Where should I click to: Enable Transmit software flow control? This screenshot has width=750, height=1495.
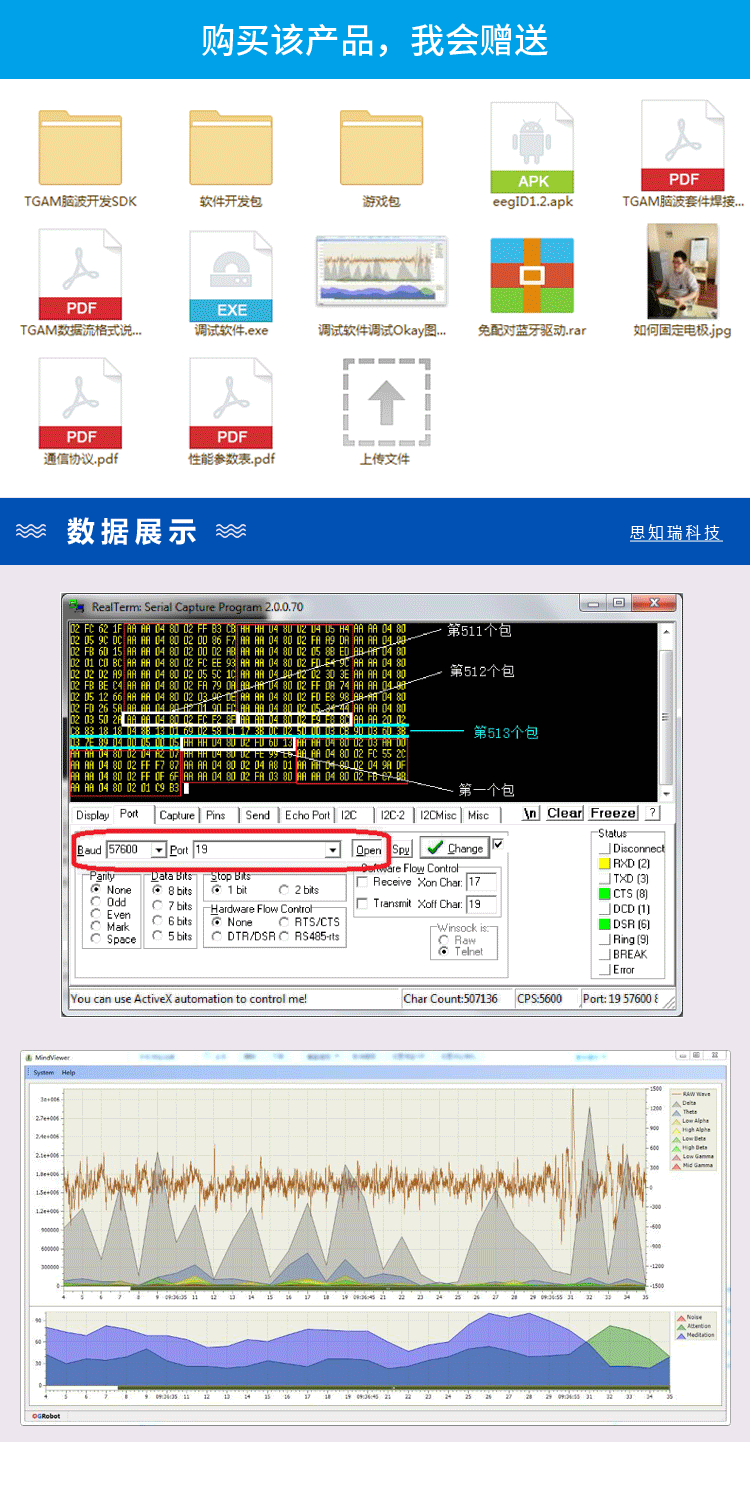click(363, 904)
